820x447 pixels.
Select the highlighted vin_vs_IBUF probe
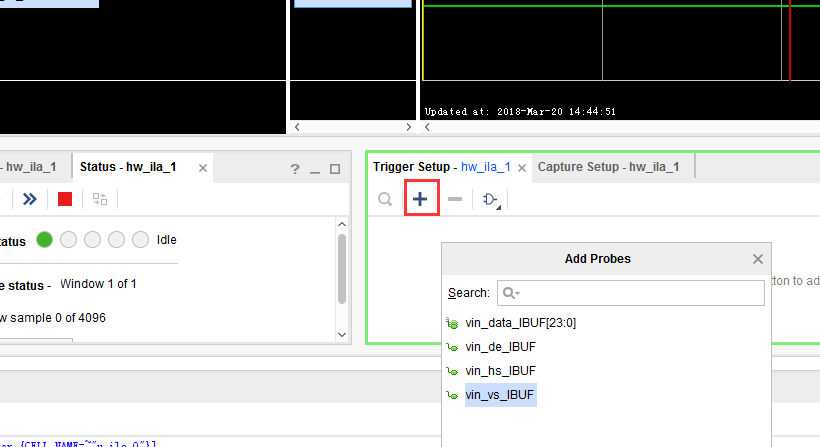[x=500, y=395]
